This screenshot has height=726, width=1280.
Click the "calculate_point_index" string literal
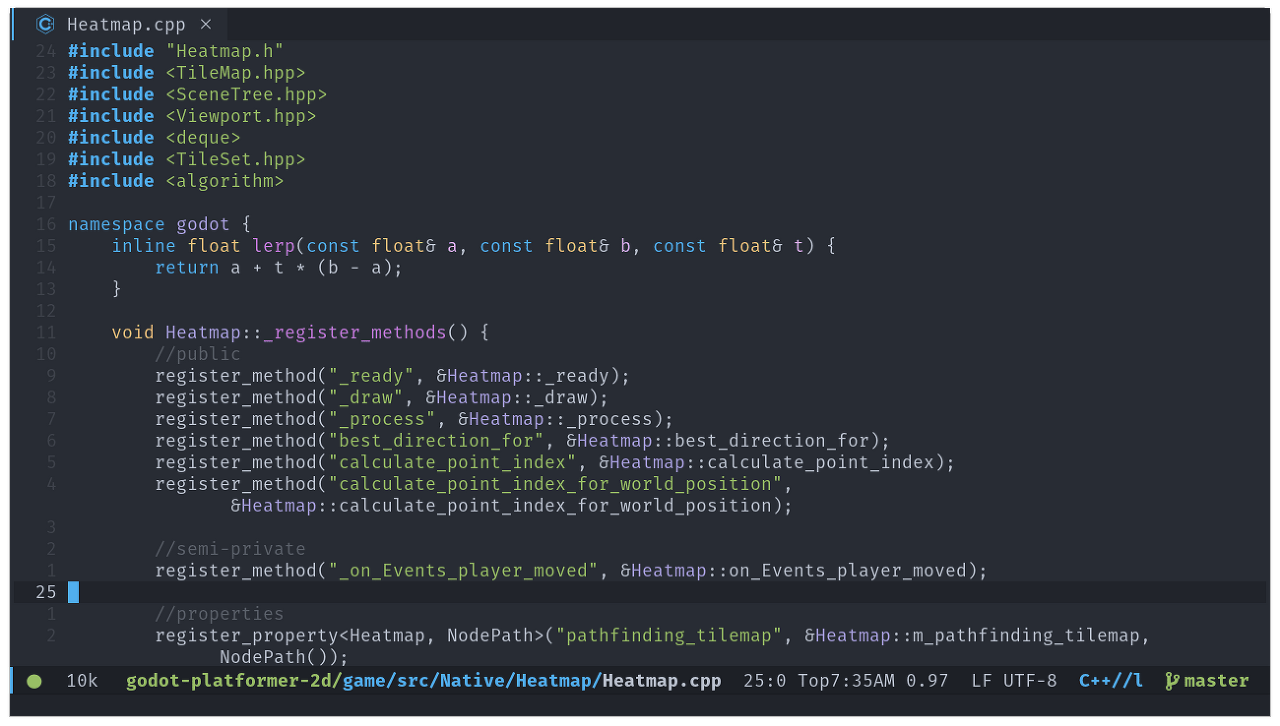452,462
